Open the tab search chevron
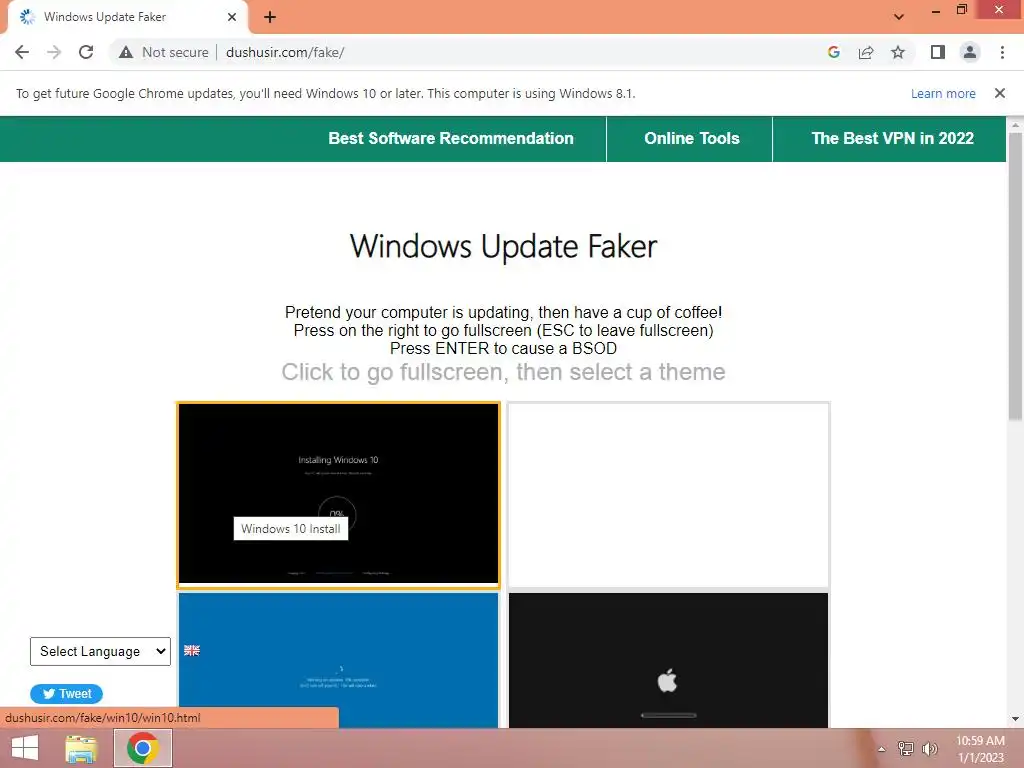This screenshot has height=768, width=1024. click(x=899, y=17)
